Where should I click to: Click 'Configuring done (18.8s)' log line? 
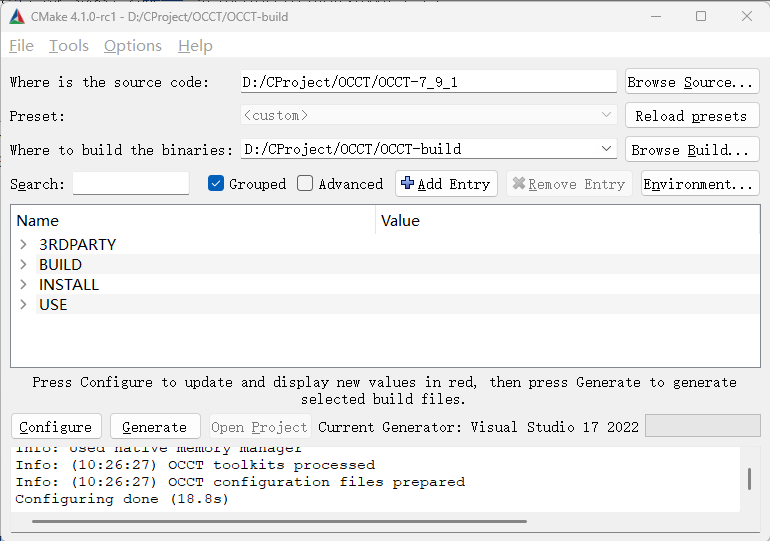tap(122, 499)
